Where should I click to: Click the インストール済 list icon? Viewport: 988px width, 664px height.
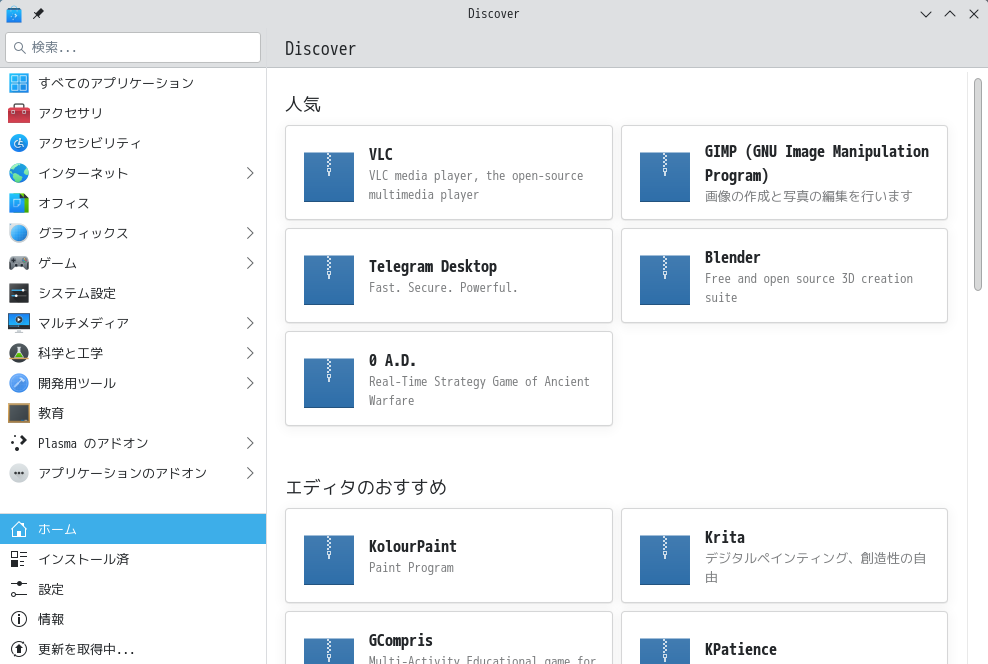pyautogui.click(x=19, y=559)
